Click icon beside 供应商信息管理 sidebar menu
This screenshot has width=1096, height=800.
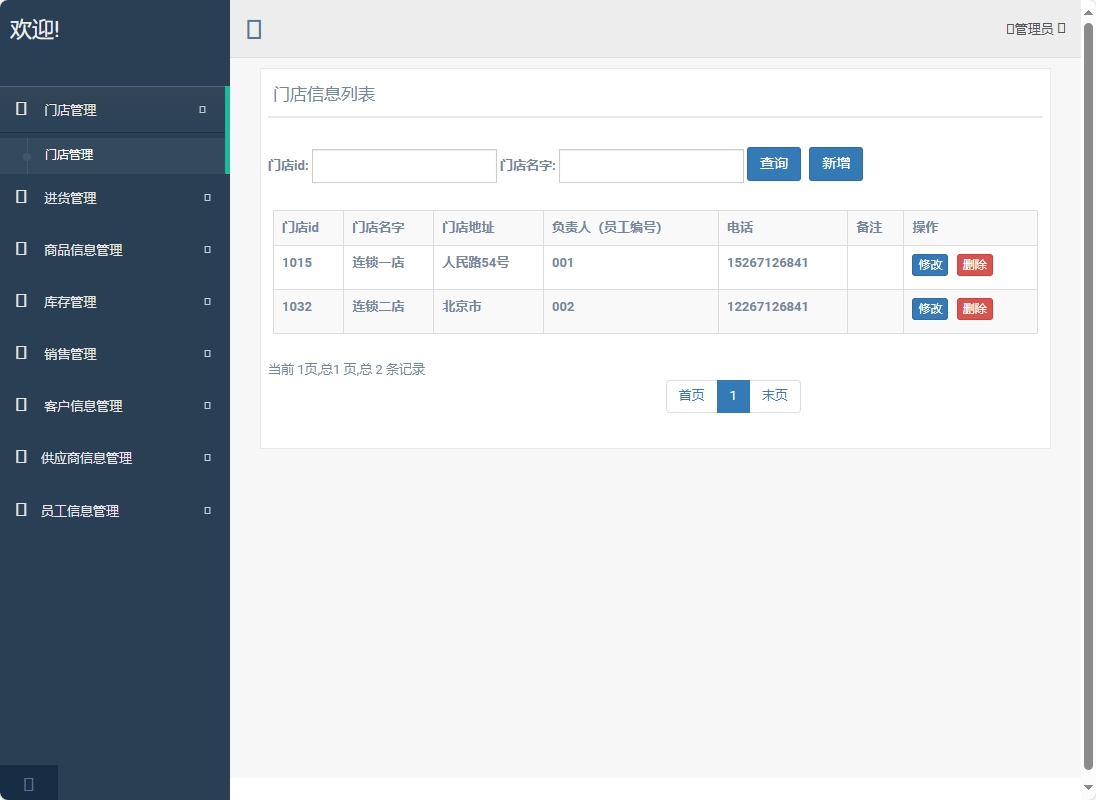(x=22, y=456)
